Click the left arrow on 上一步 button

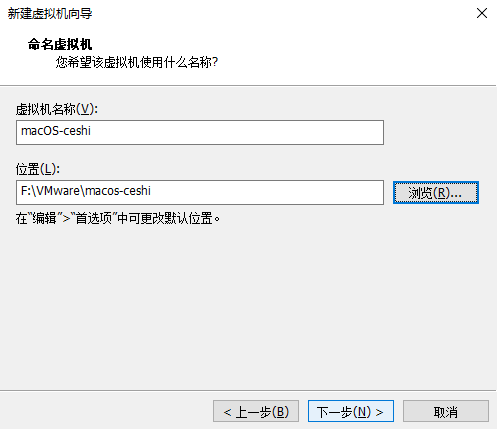tap(227, 412)
